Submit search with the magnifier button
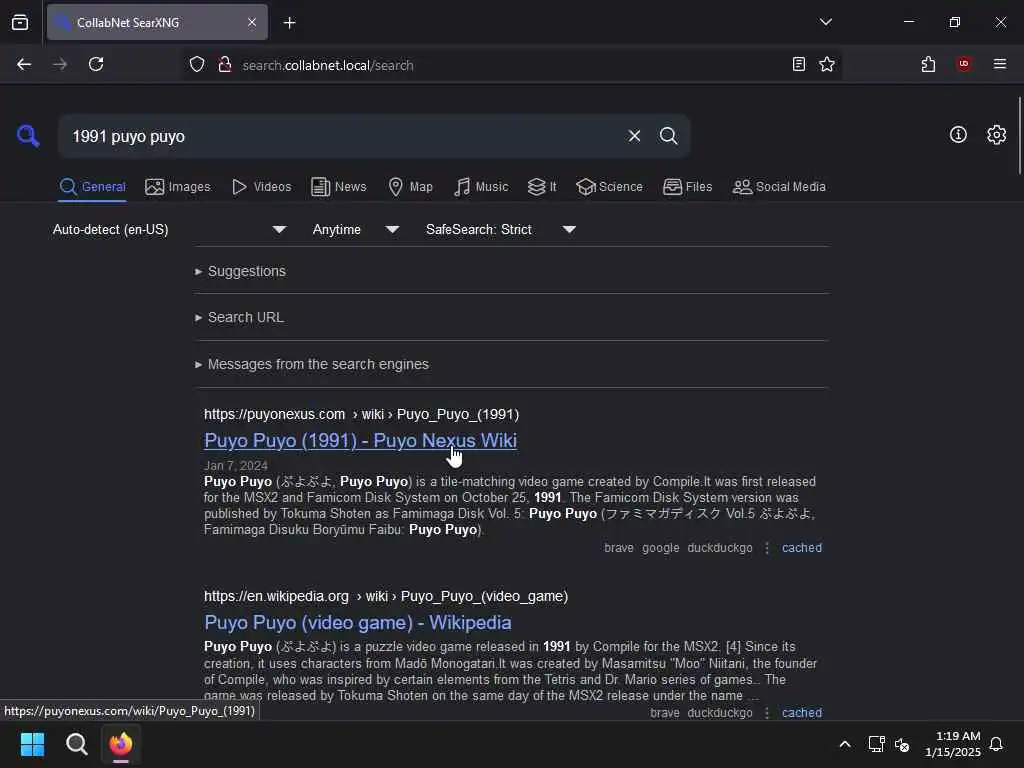Viewport: 1024px width, 768px height. [668, 136]
